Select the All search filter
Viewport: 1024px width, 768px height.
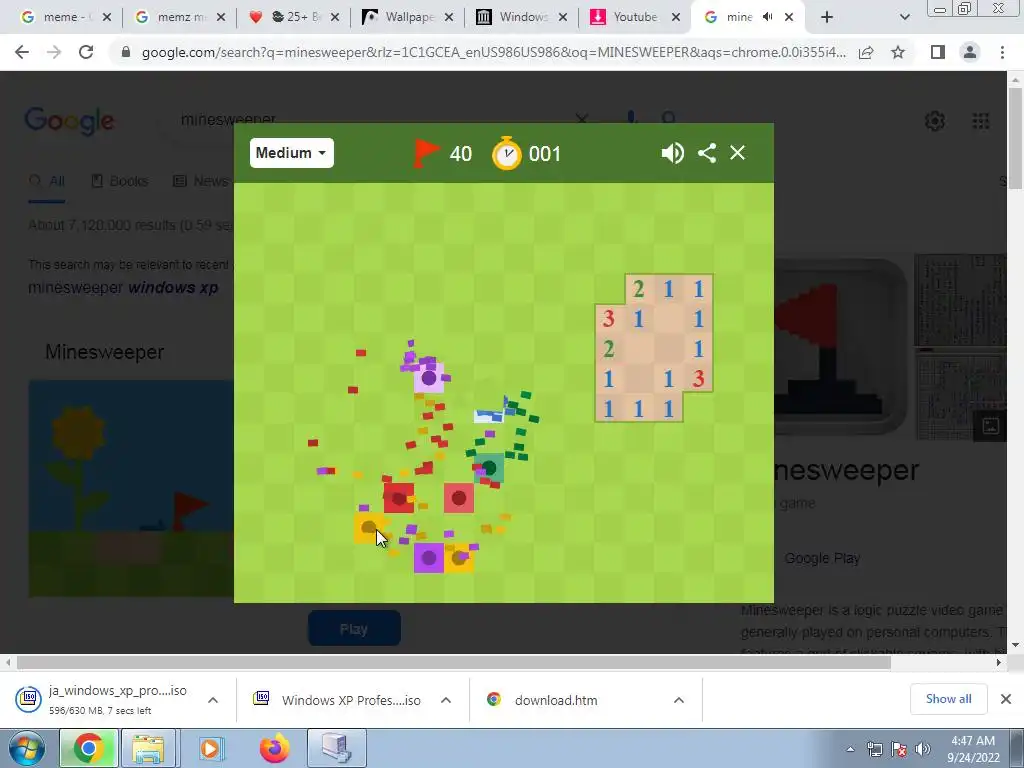tap(46, 181)
